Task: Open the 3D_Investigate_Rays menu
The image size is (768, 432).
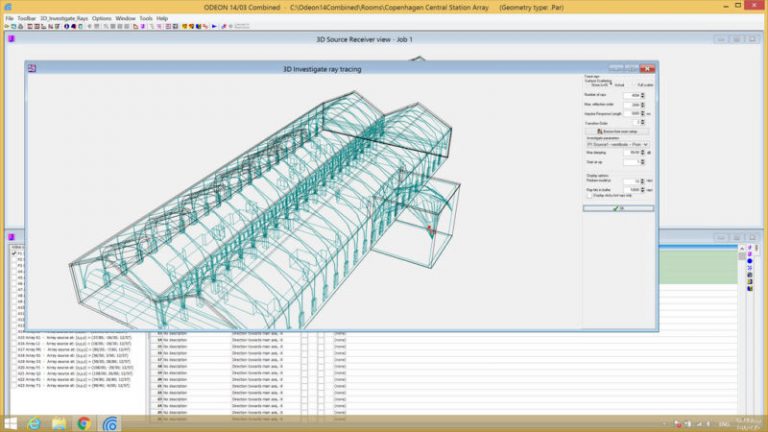Action: pyautogui.click(x=64, y=18)
